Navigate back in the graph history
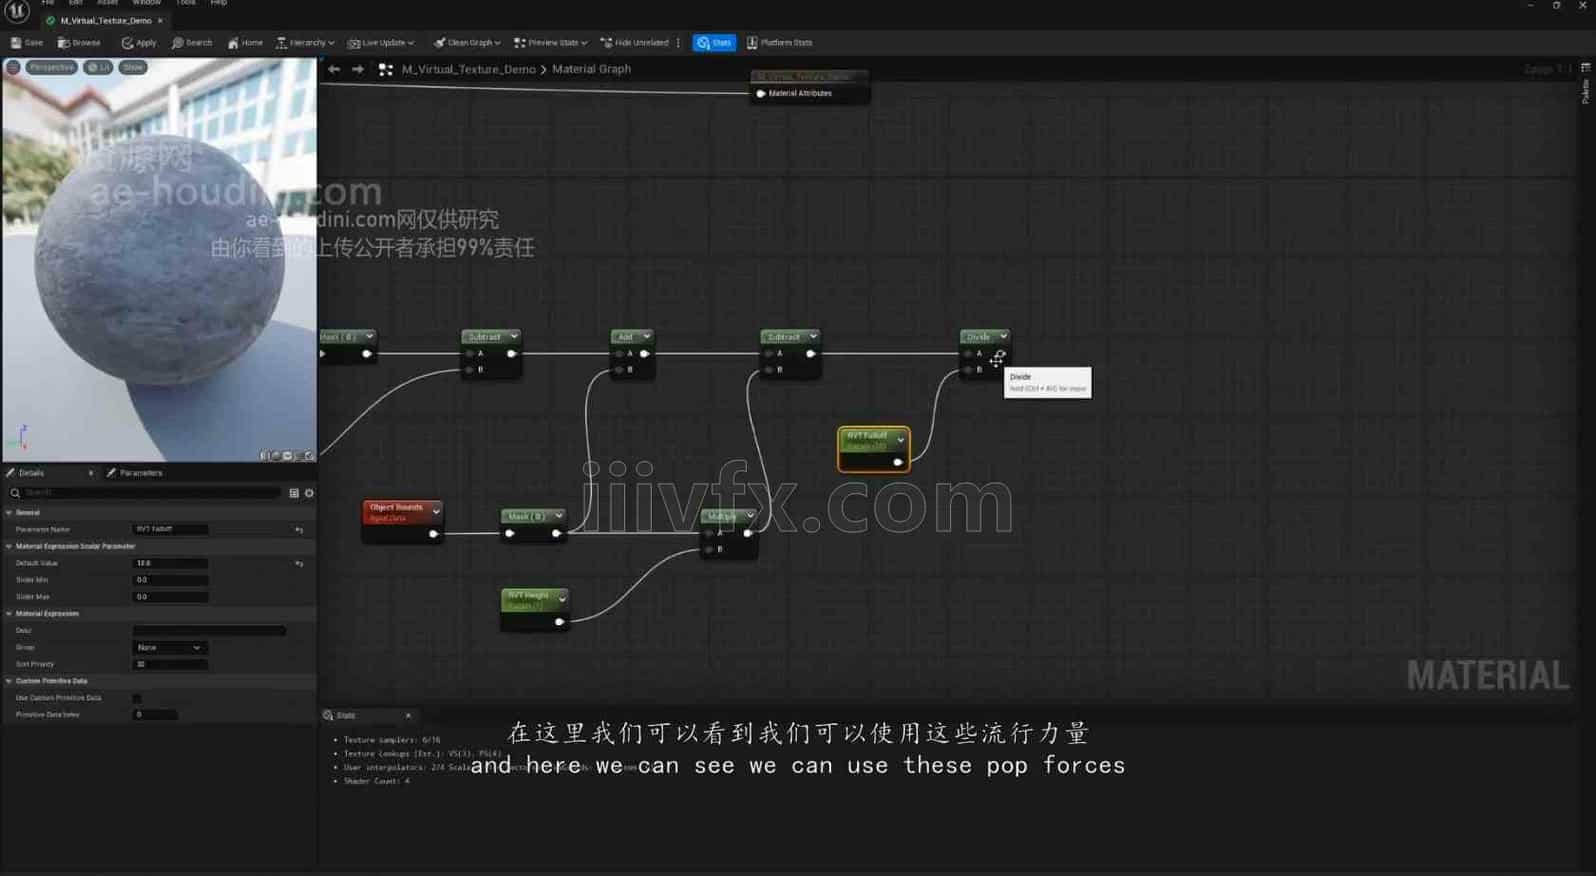Image resolution: width=1596 pixels, height=876 pixels. pos(334,69)
